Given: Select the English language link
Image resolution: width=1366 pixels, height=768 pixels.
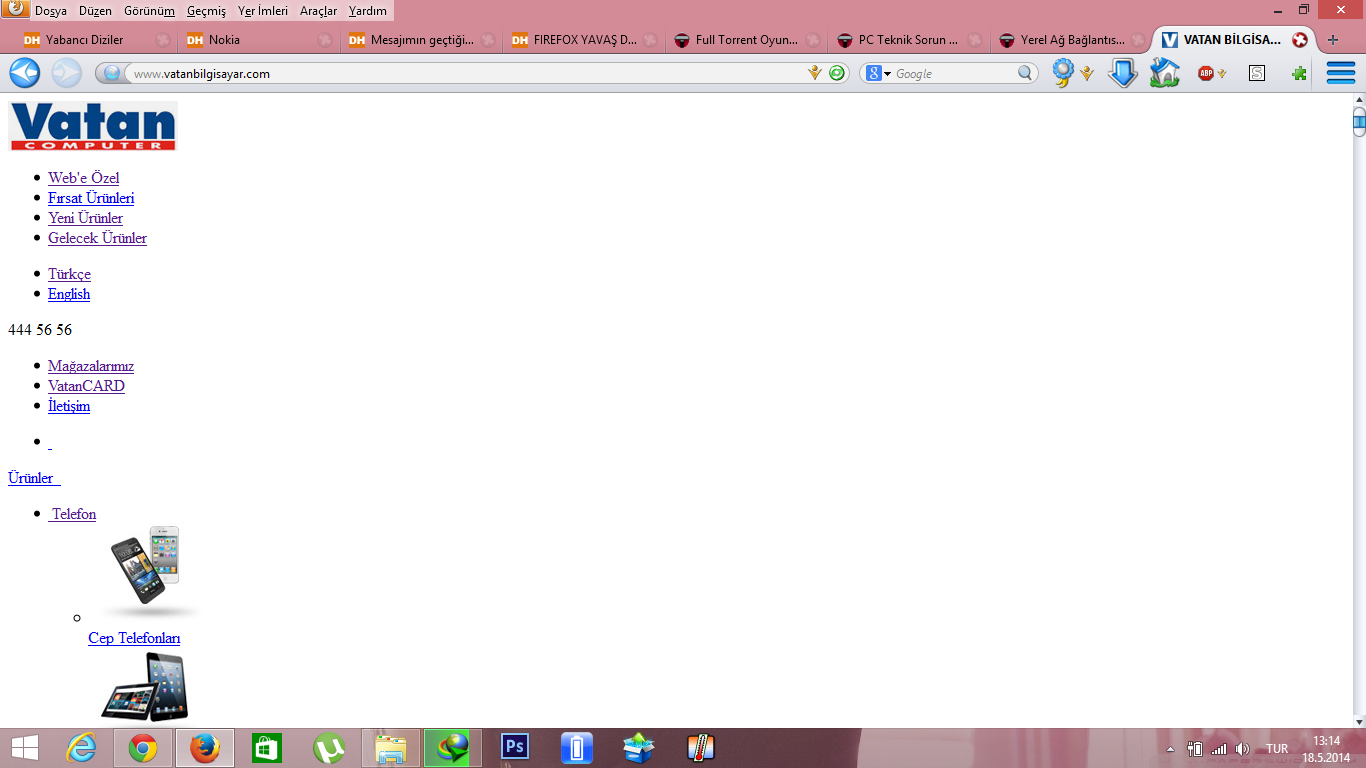Looking at the screenshot, I should 69,294.
